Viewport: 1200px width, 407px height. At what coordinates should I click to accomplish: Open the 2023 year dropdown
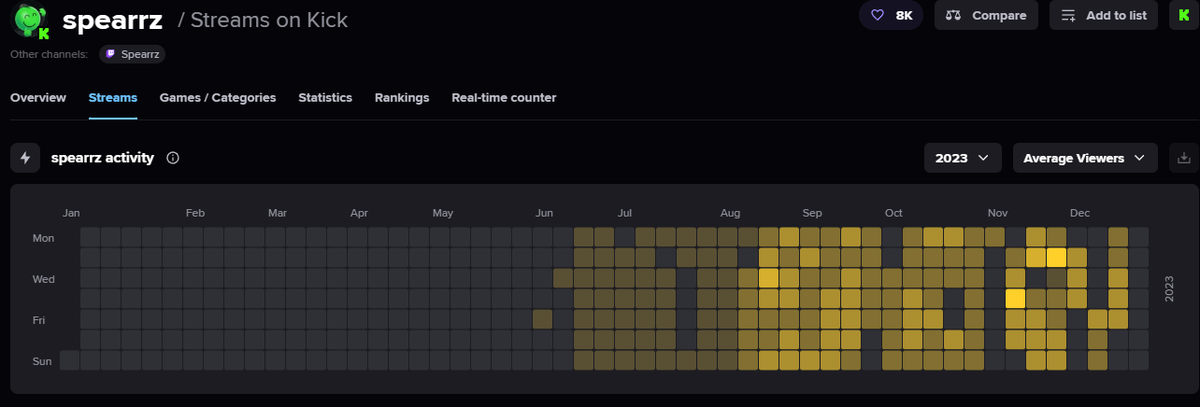pyautogui.click(x=963, y=158)
